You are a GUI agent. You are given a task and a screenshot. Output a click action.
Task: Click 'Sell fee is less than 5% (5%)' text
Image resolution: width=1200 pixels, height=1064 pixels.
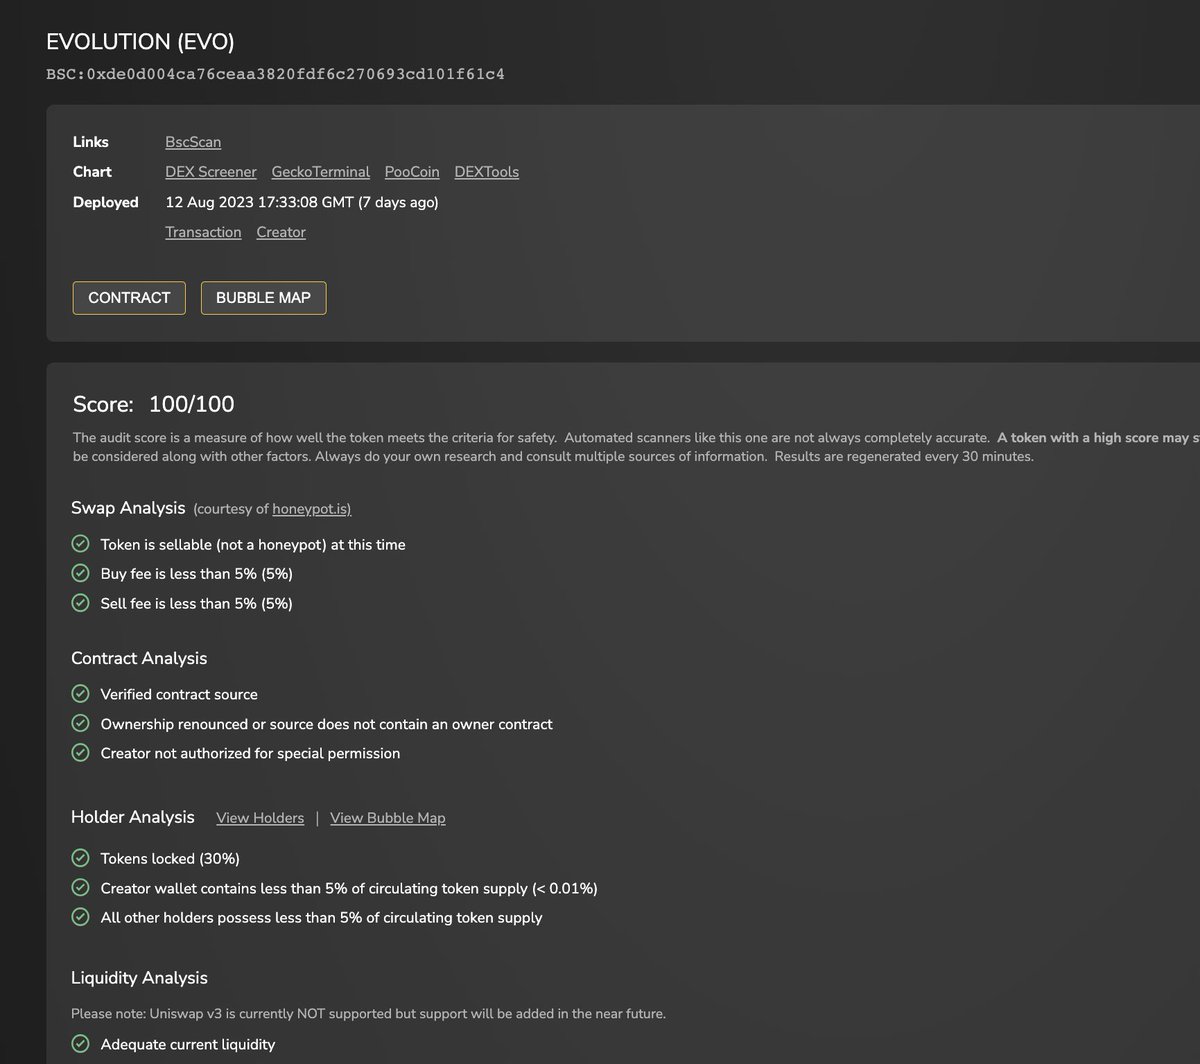(197, 604)
